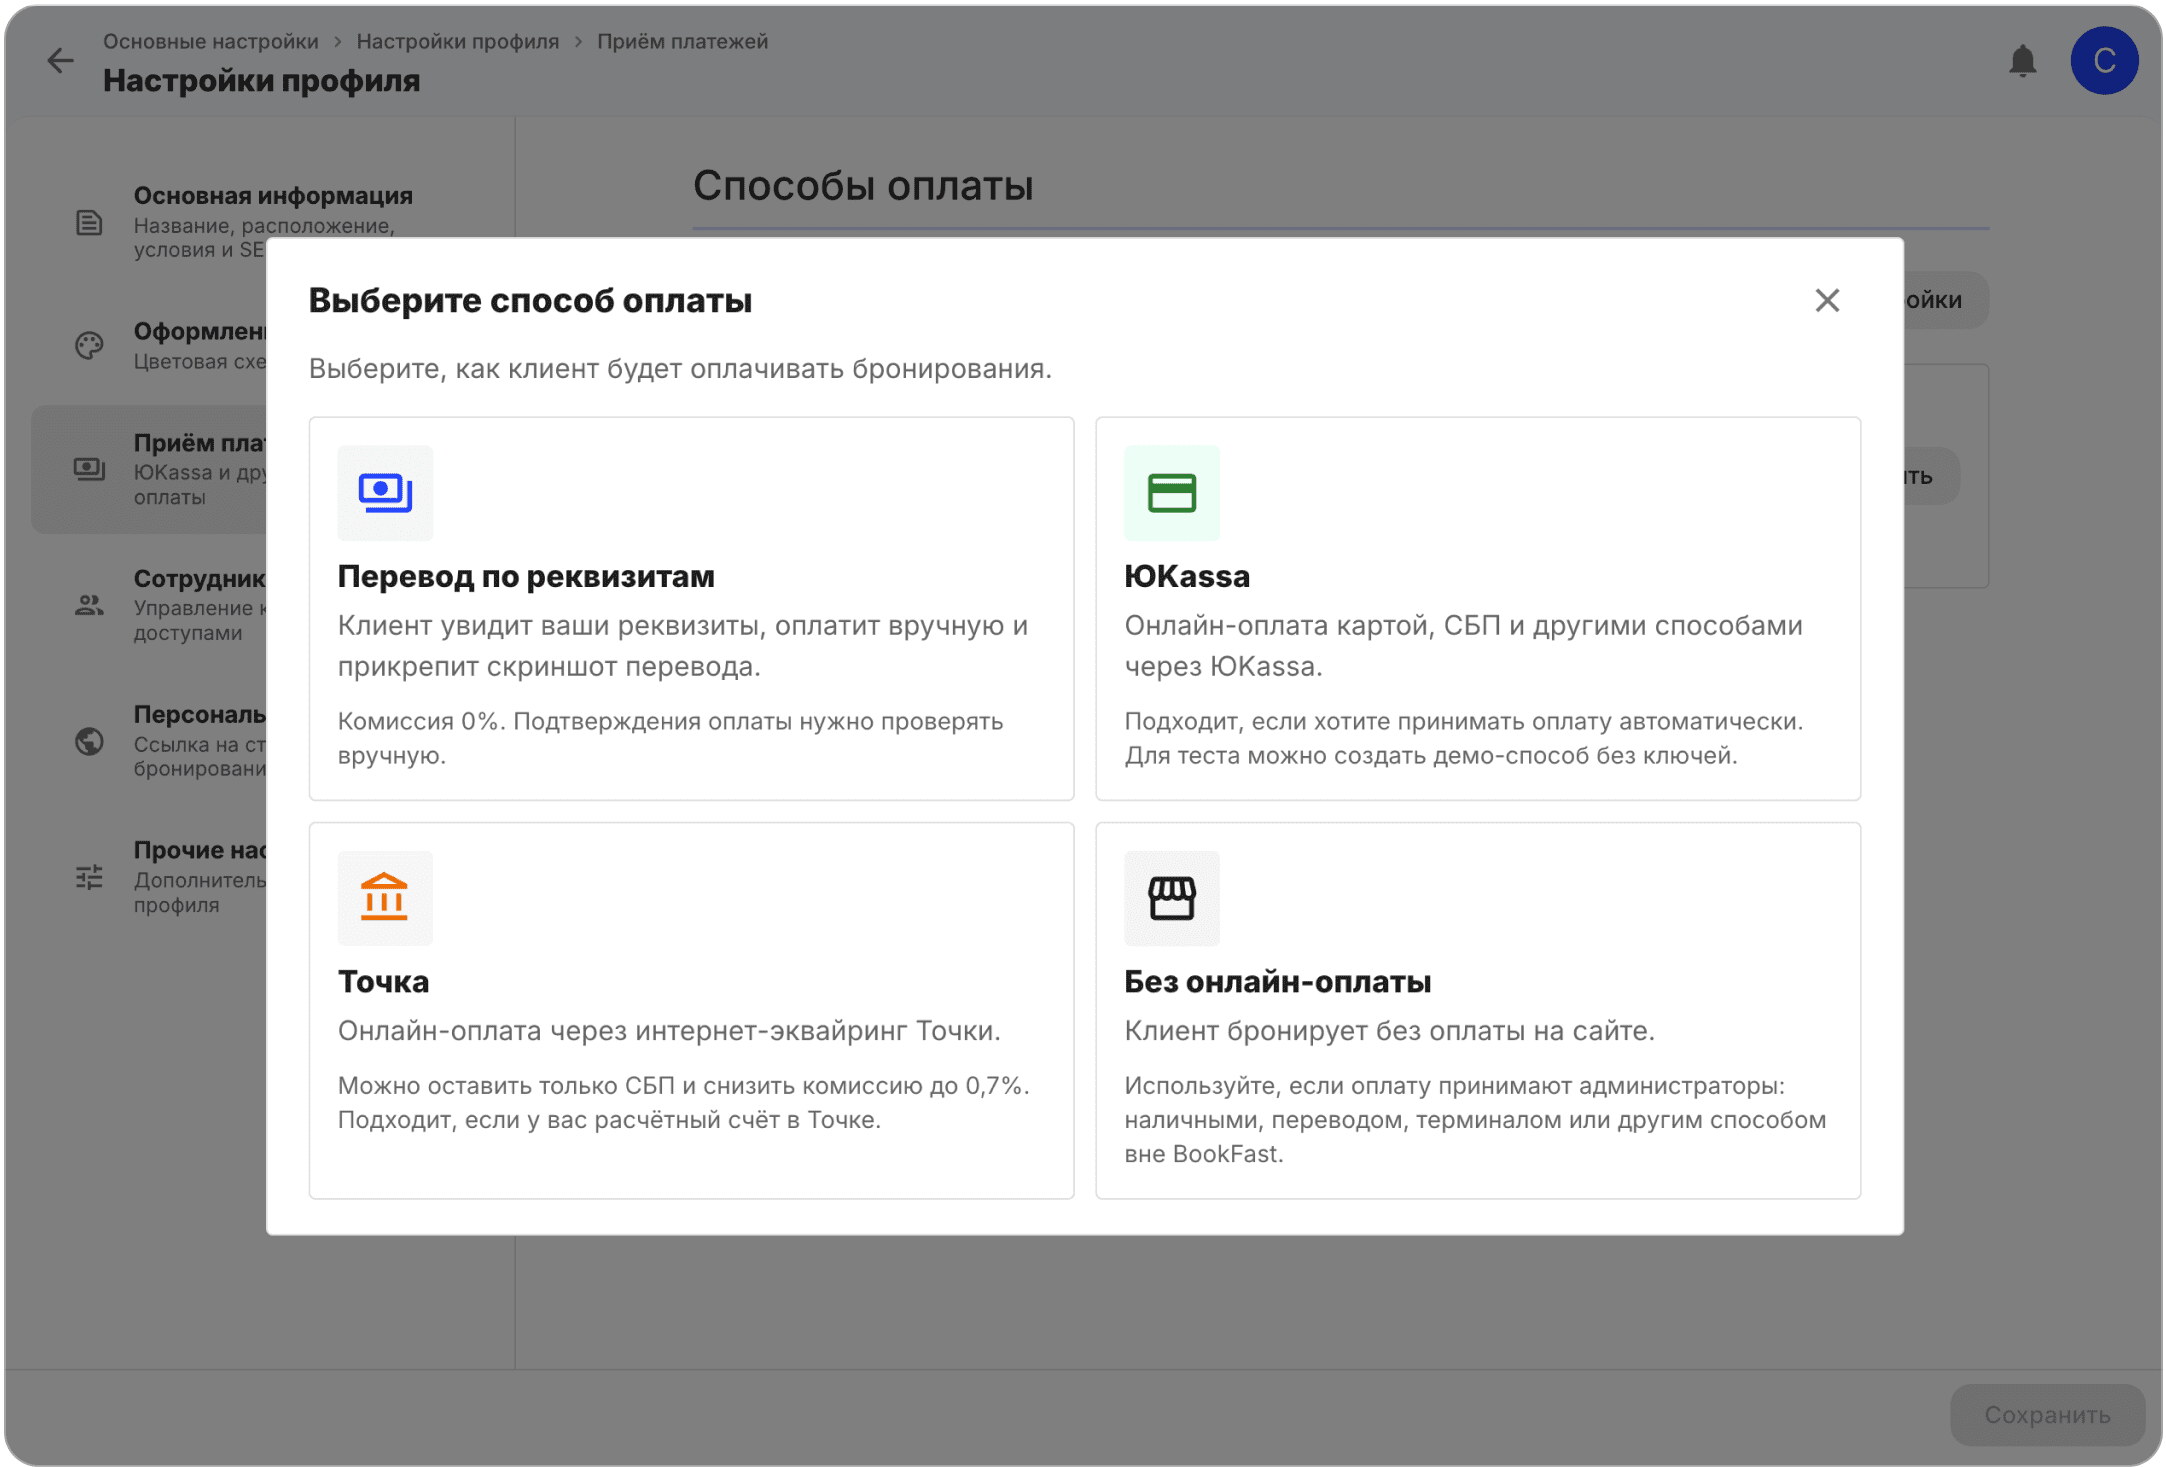Click 'Онлайн-оплата через интернет-эквайринг Точки' text

[x=669, y=1030]
